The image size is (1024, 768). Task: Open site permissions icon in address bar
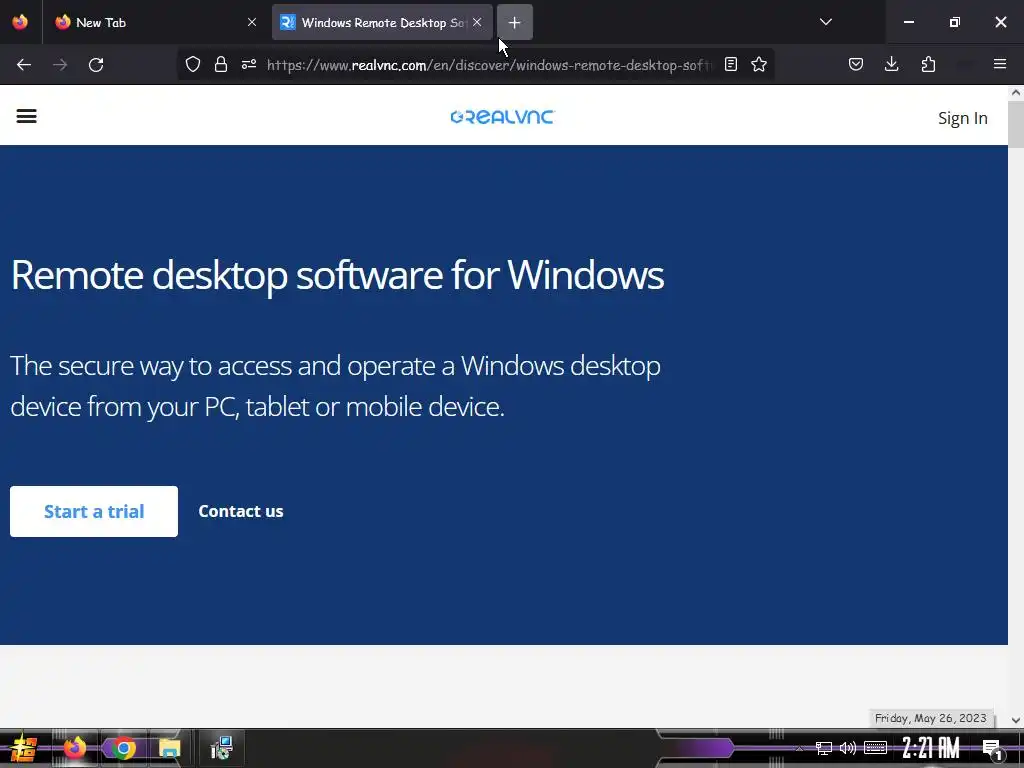click(x=249, y=64)
